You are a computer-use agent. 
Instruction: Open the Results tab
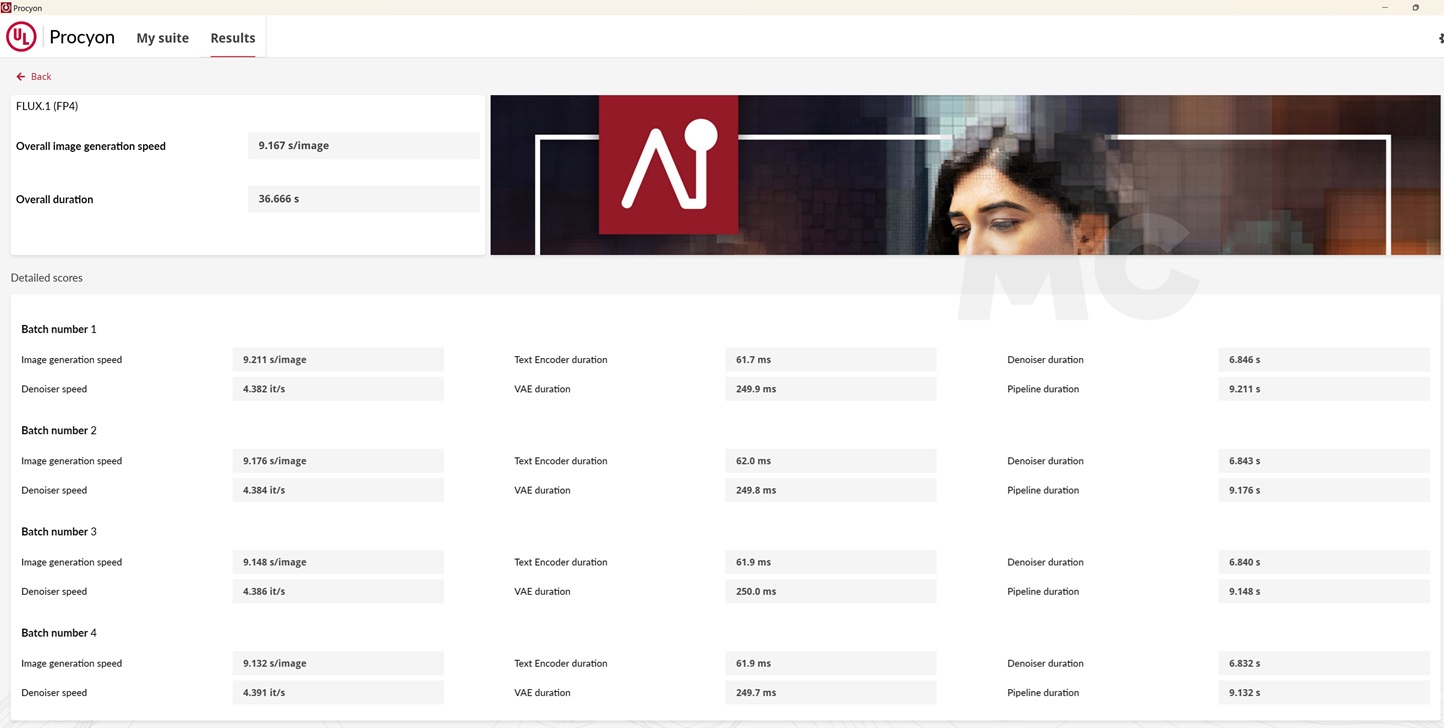tap(232, 38)
